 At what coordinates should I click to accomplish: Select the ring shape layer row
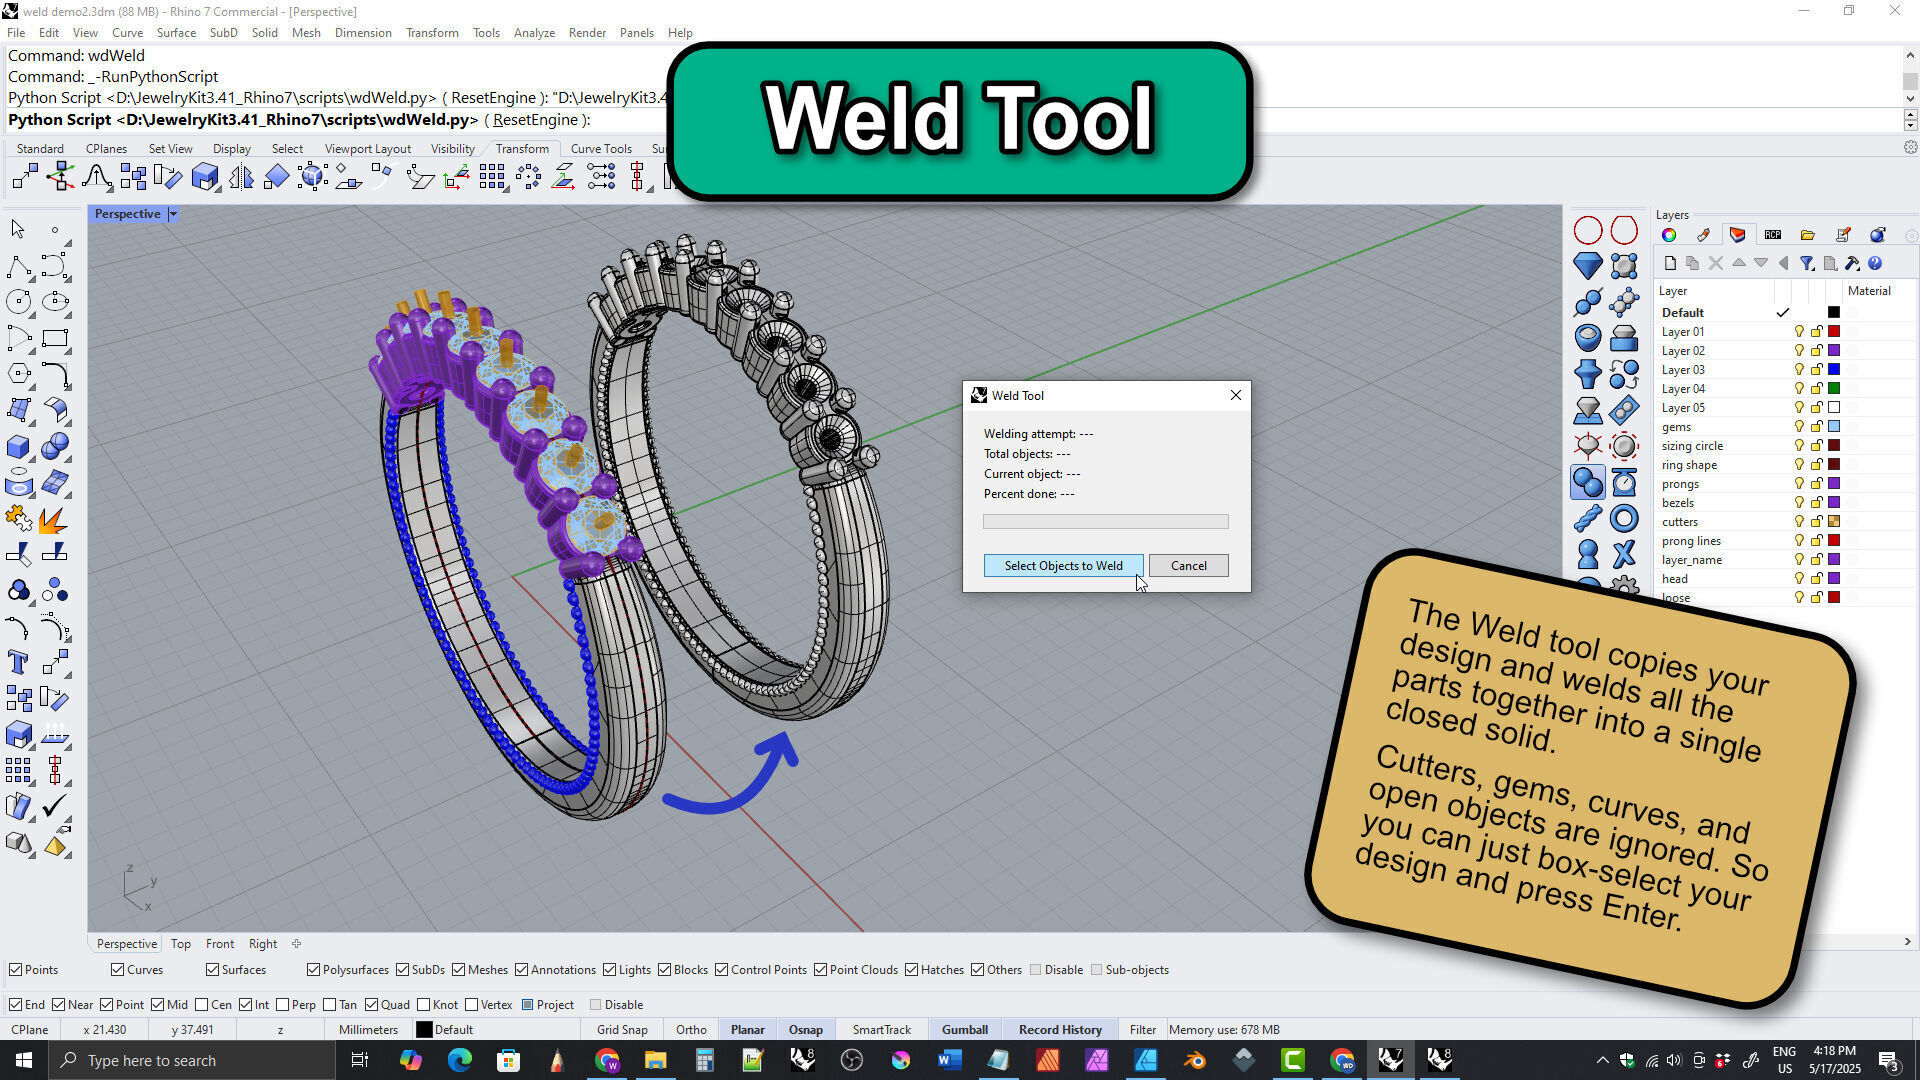(x=1784, y=465)
